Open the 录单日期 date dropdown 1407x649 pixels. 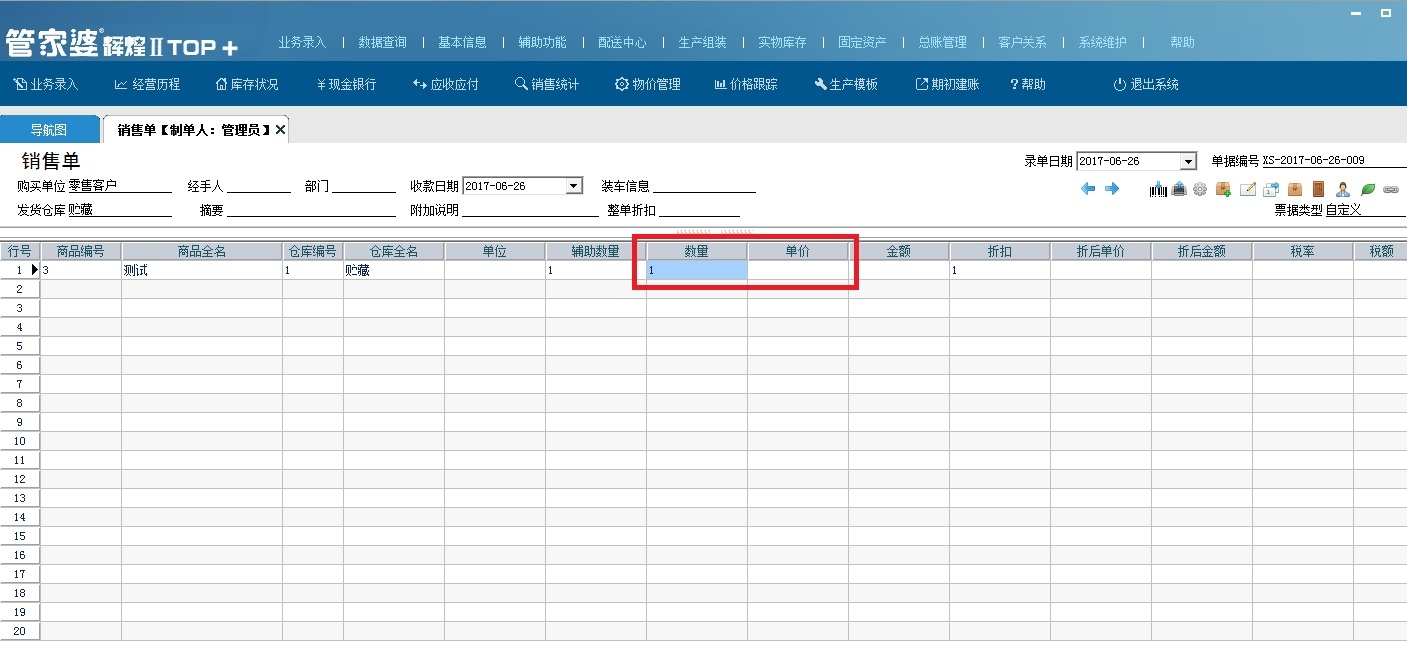pyautogui.click(x=1188, y=162)
